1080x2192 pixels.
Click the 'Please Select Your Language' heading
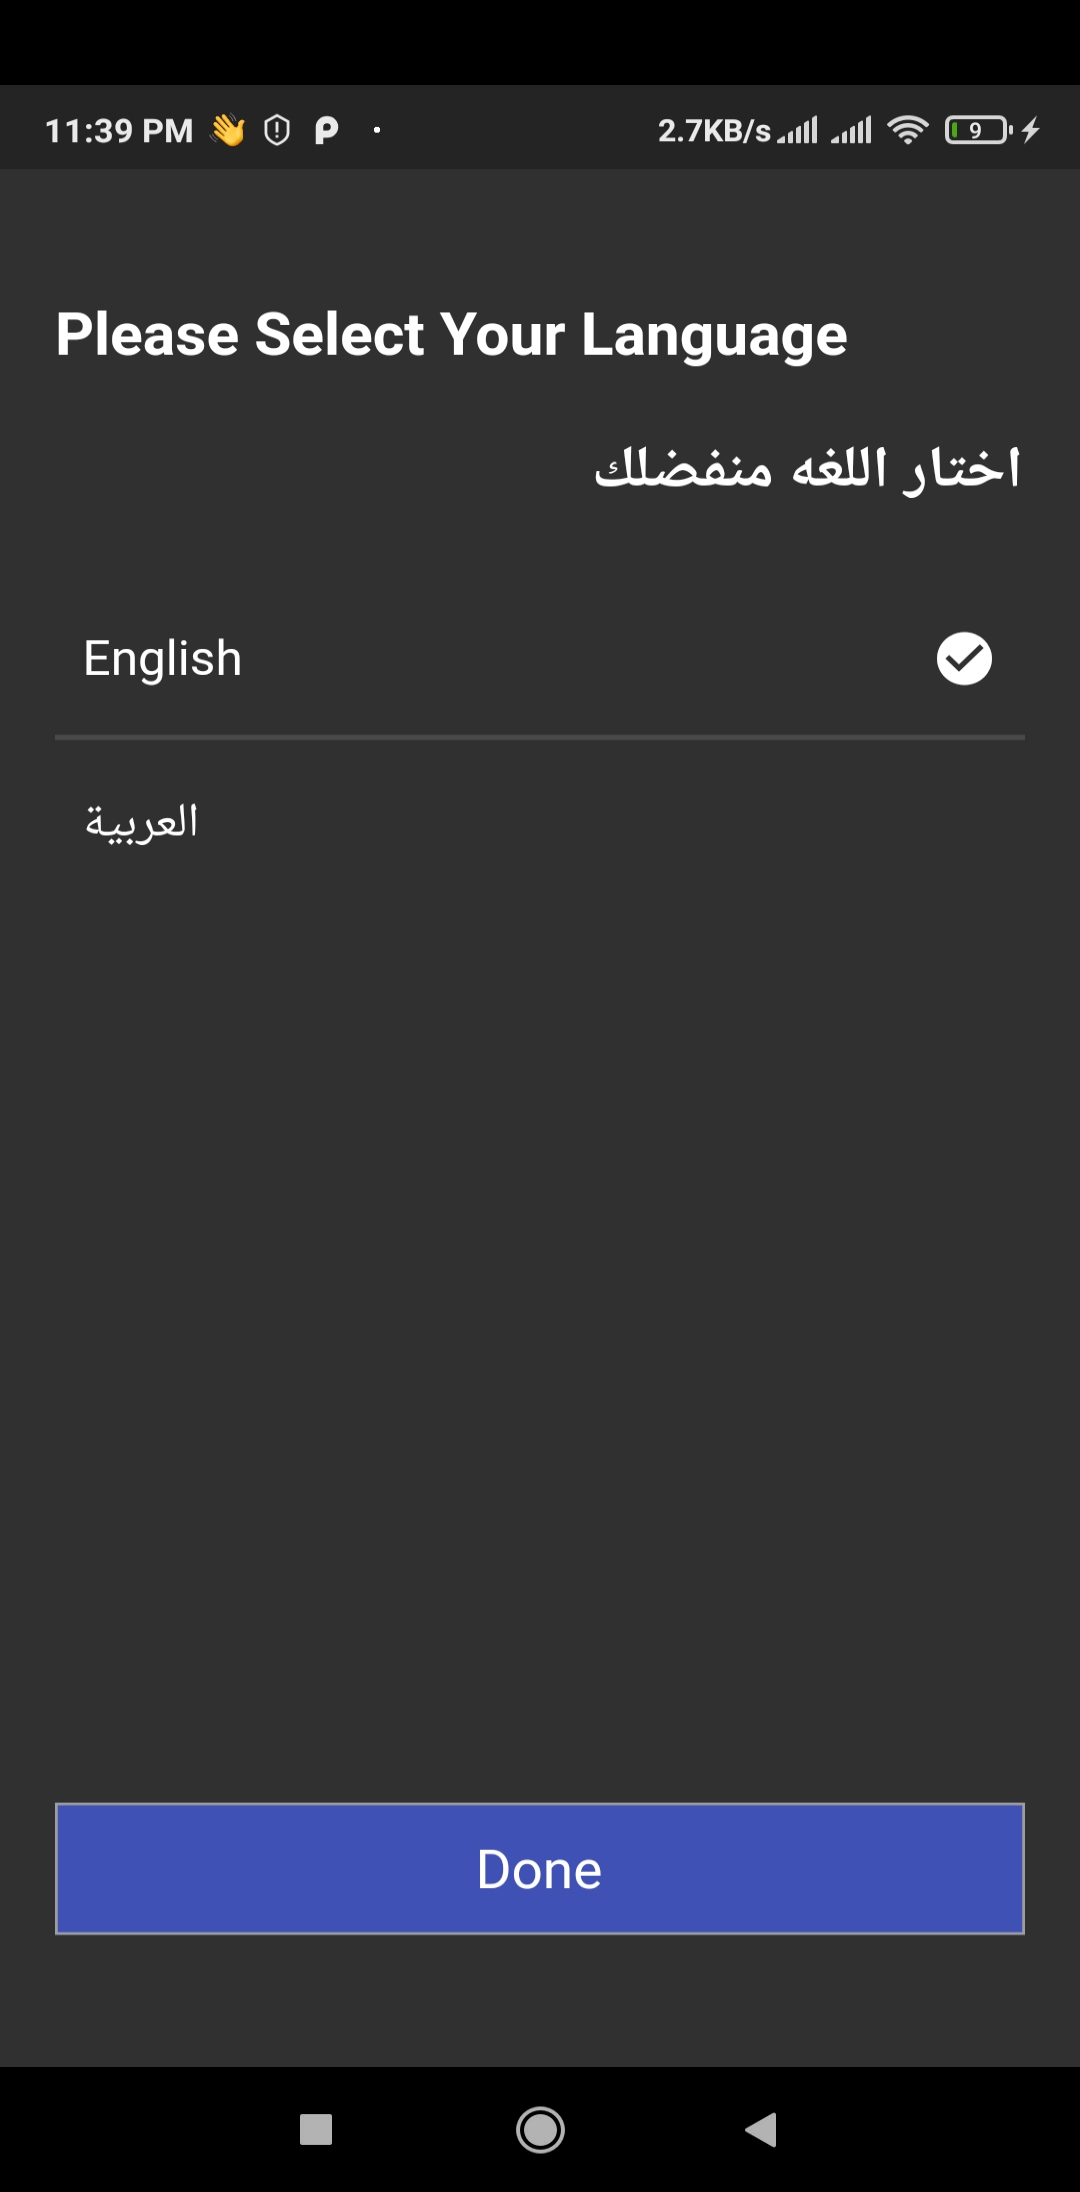pyautogui.click(x=452, y=334)
